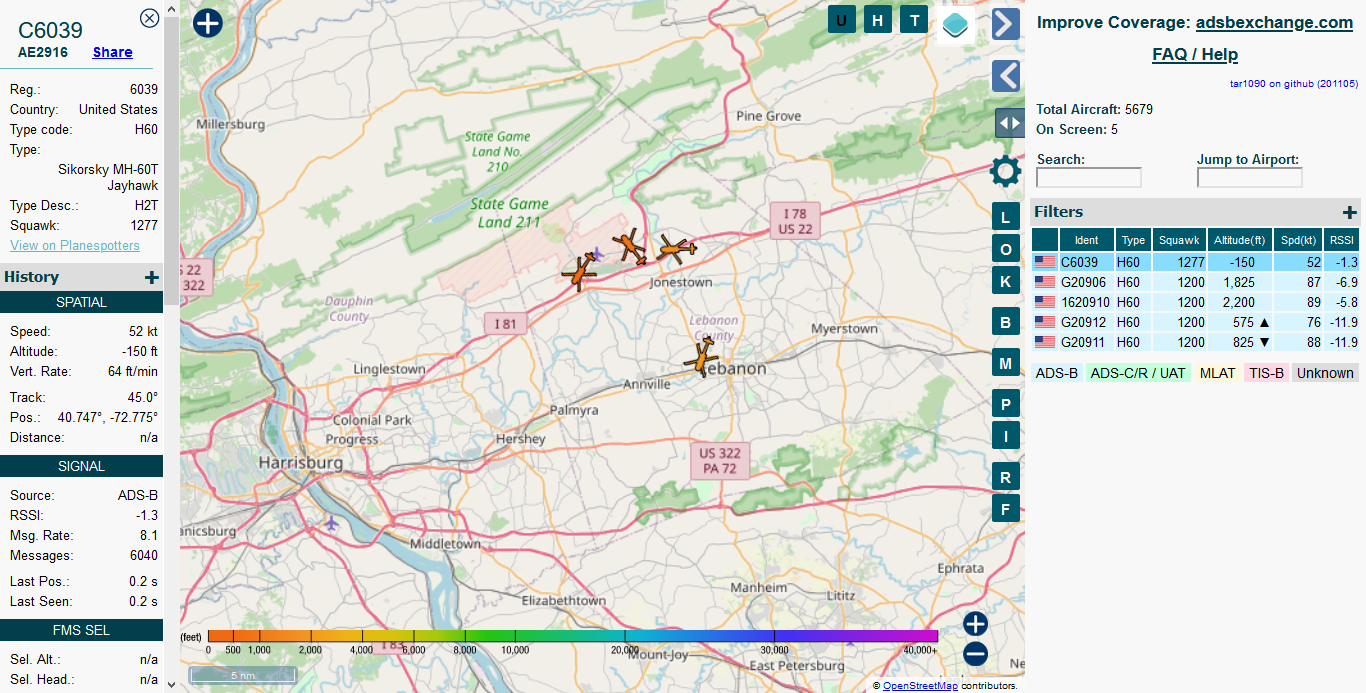Select the 1620910 aircraft row
1366x693 pixels.
click(1196, 302)
